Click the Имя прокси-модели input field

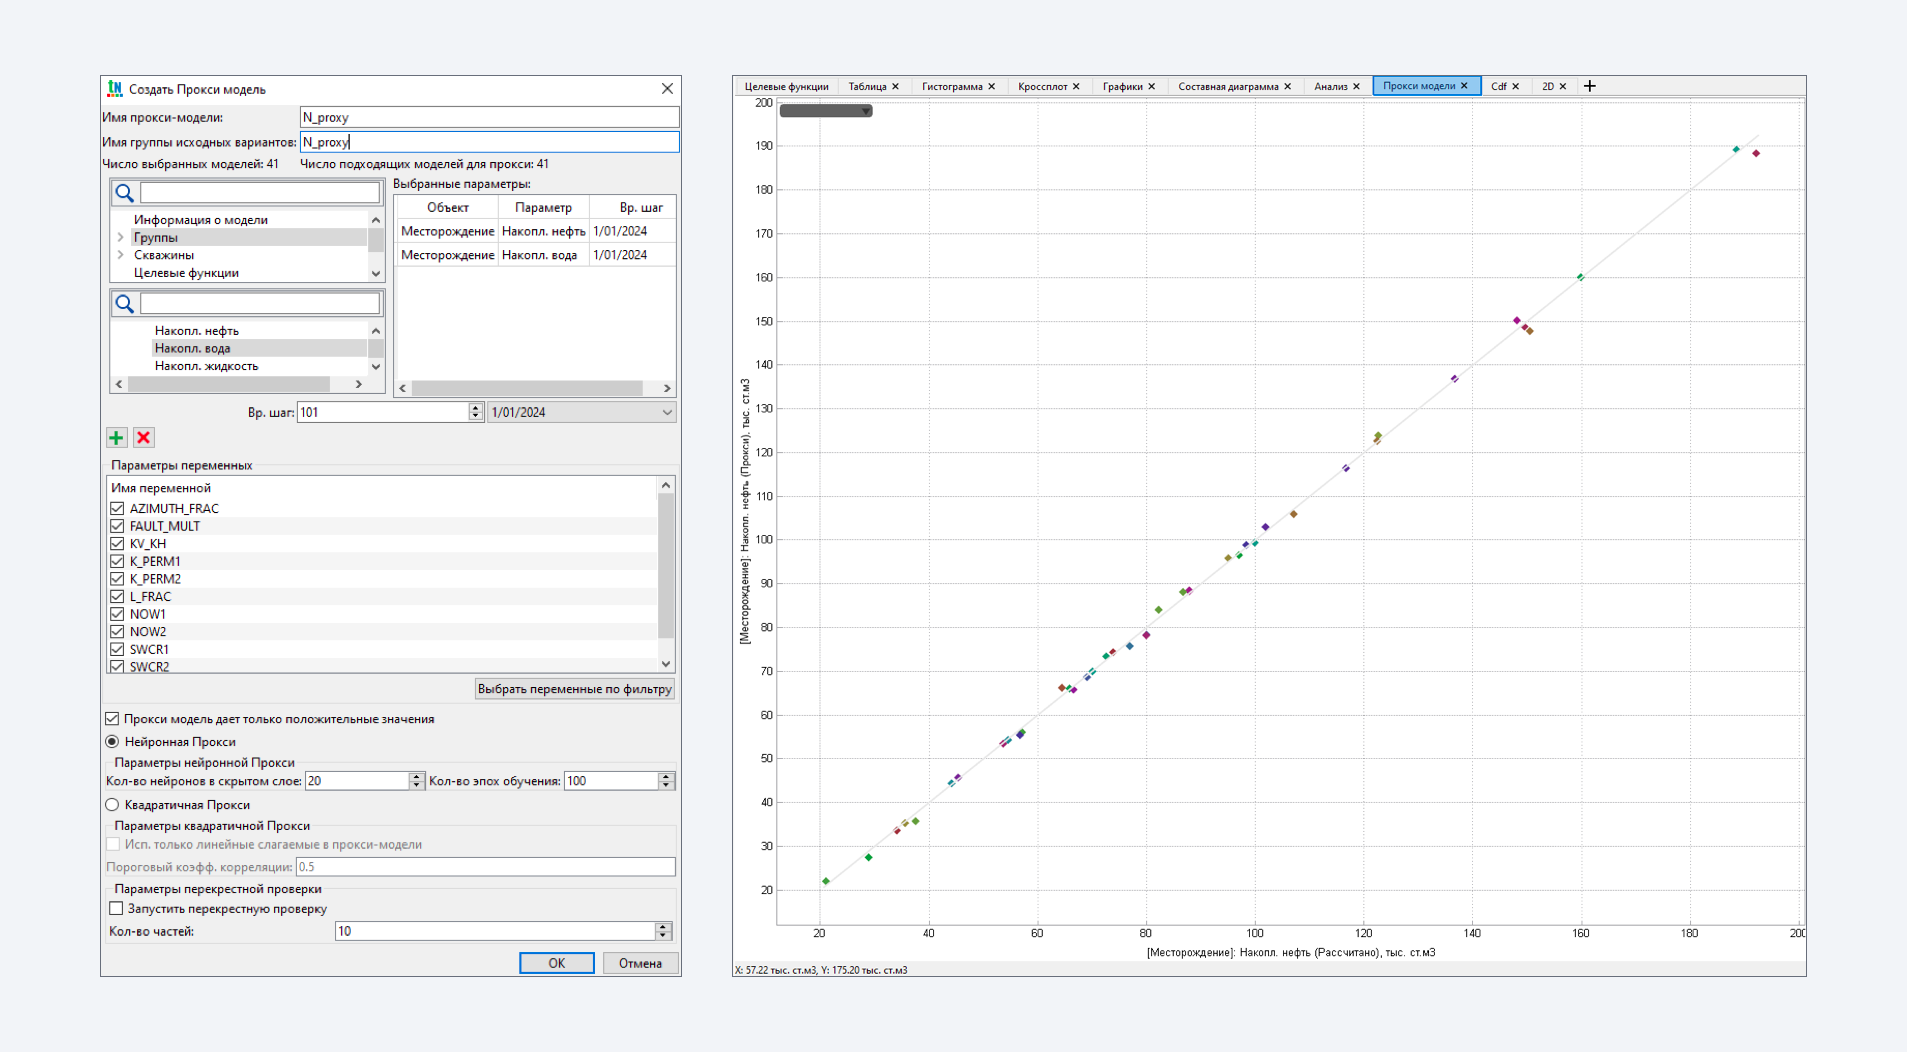[489, 117]
